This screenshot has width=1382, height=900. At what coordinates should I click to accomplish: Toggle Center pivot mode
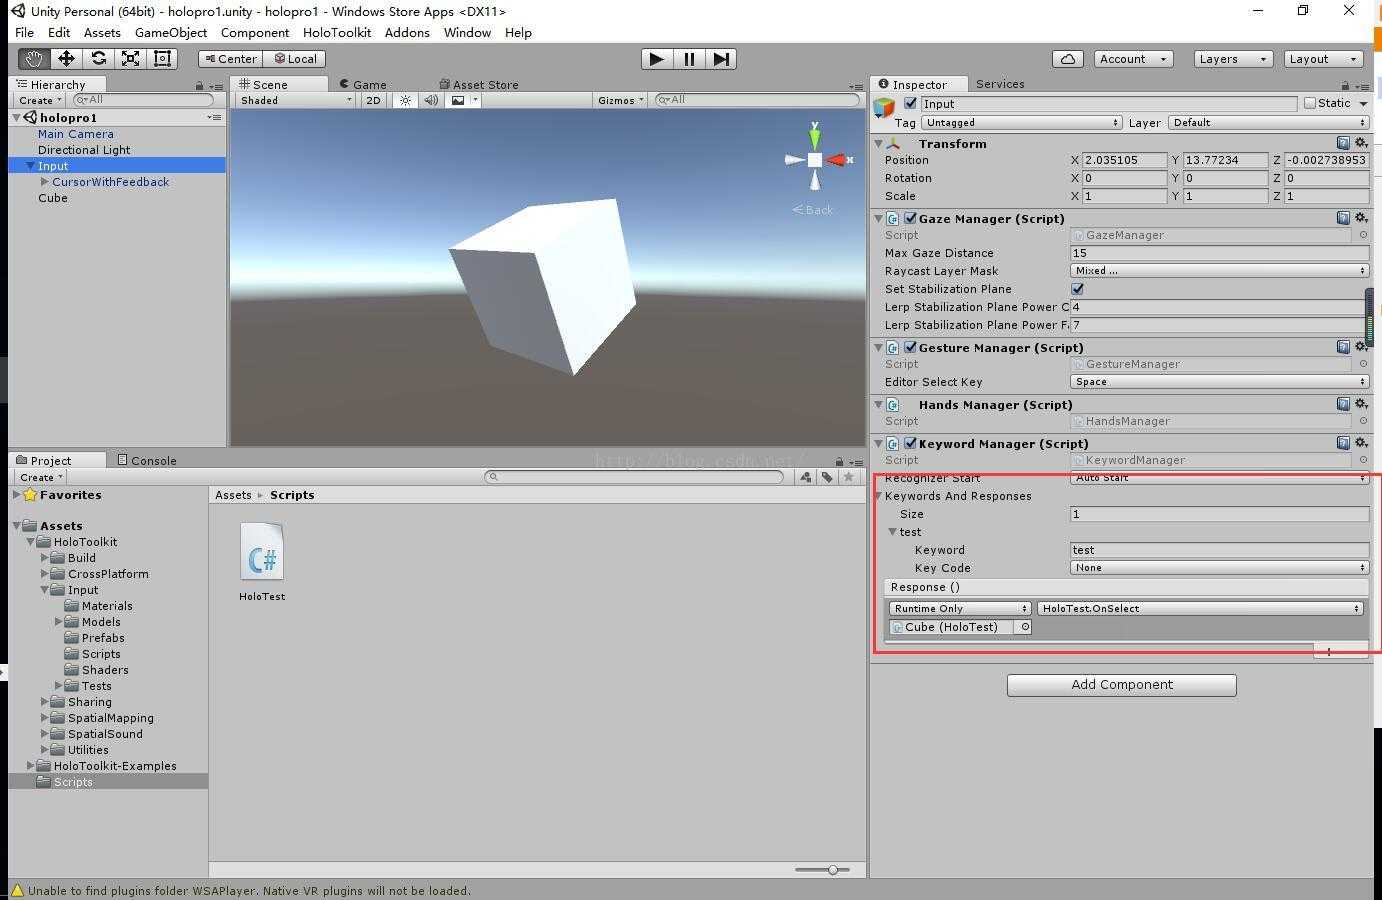[230, 59]
